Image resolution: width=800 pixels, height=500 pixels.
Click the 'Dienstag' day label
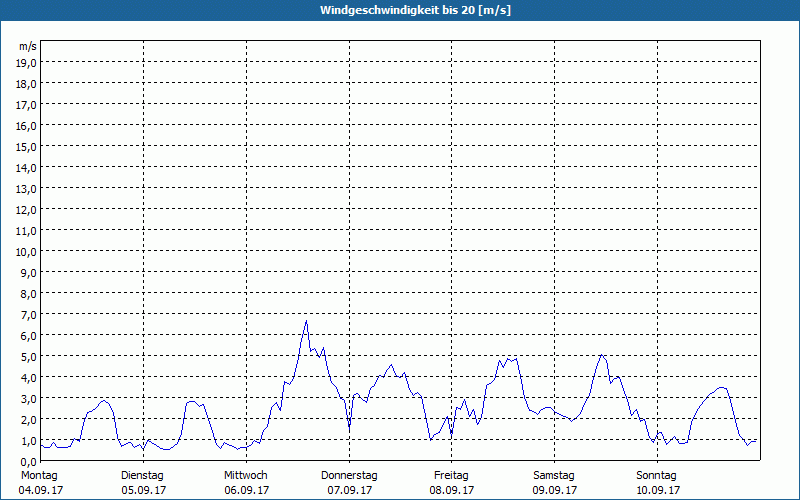point(142,476)
